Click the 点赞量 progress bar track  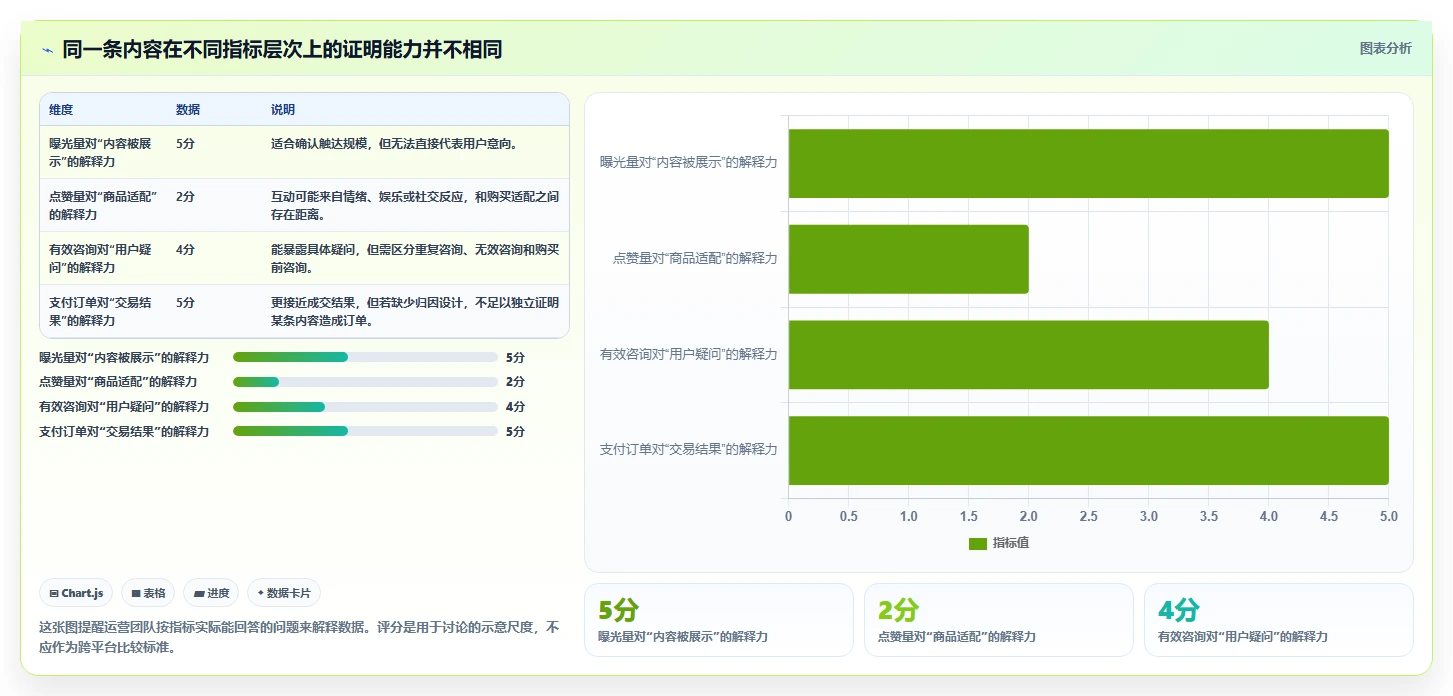[365, 382]
